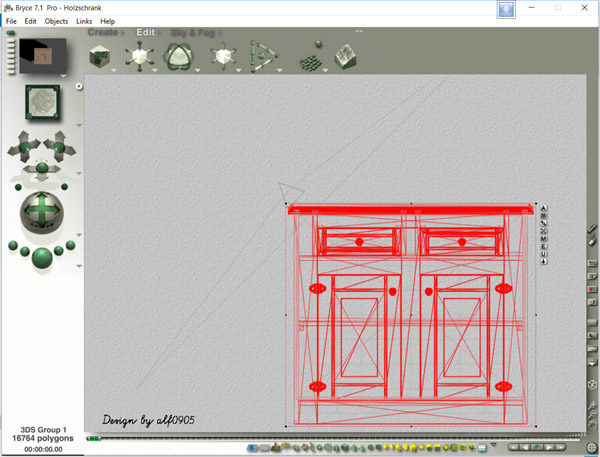600x457 pixels.
Task: Click the lower camera cross with downward arrow
Action: tap(42, 169)
